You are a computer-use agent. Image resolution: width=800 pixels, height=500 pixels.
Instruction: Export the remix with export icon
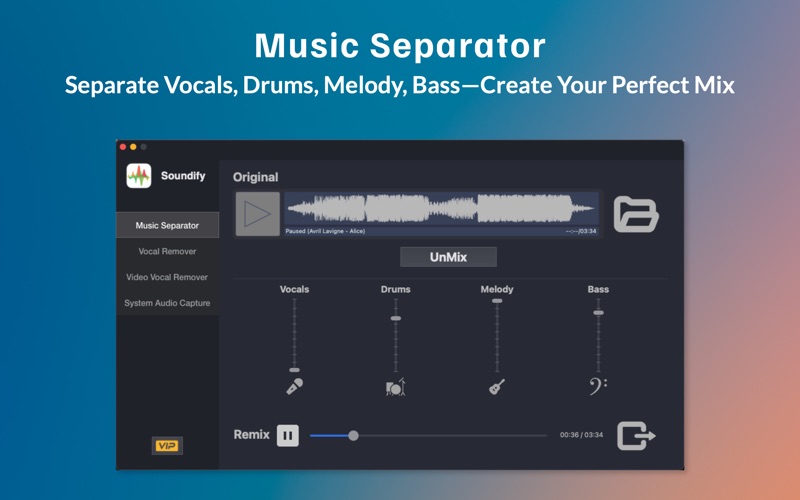coord(636,436)
